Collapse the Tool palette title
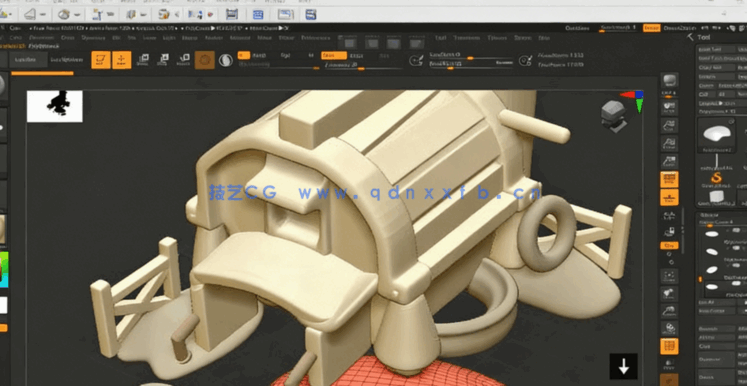The width and height of the screenshot is (747, 386). tap(703, 37)
